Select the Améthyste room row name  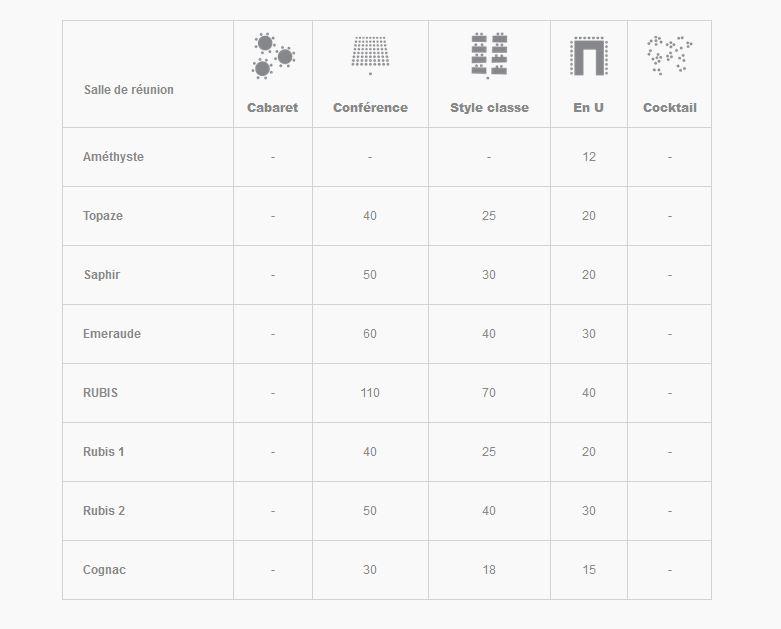(x=113, y=157)
